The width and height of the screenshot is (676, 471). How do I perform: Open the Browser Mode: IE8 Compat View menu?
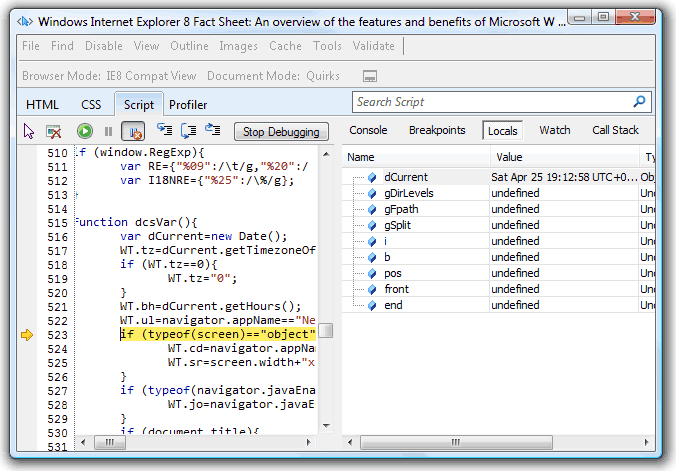(x=109, y=76)
